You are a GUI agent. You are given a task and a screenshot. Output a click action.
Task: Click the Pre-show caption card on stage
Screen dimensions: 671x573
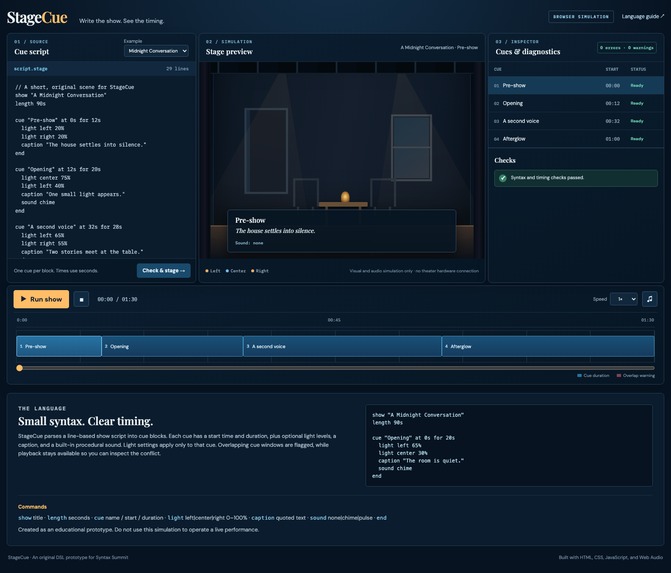341,231
